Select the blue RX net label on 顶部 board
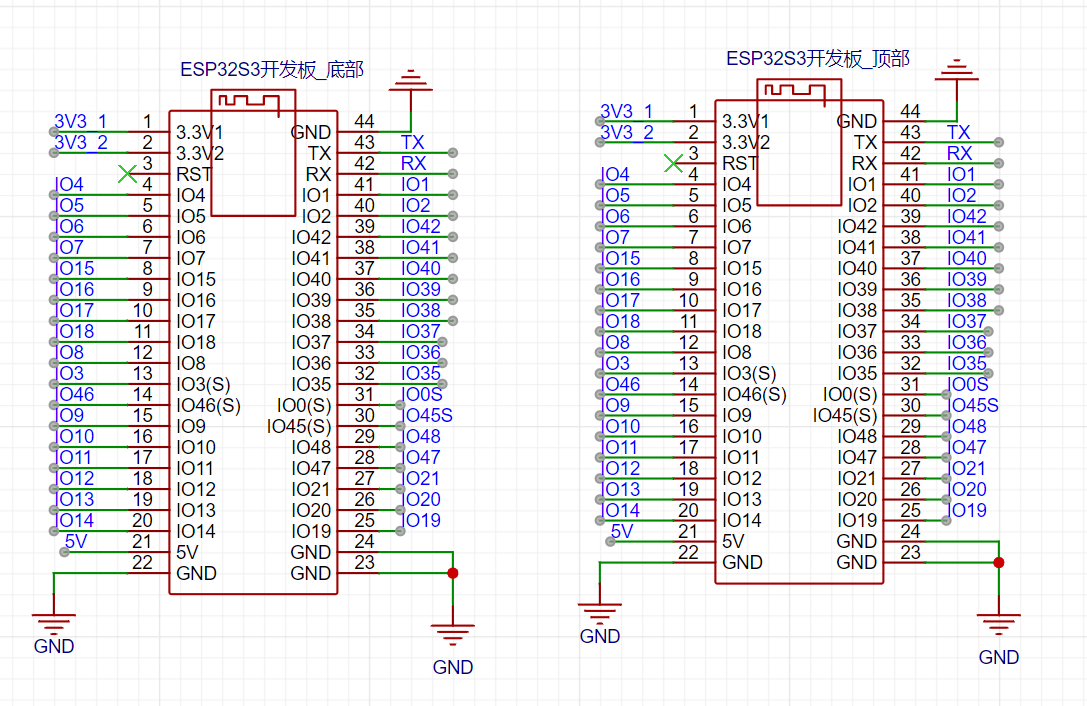The height and width of the screenshot is (706, 1087). pos(960,153)
